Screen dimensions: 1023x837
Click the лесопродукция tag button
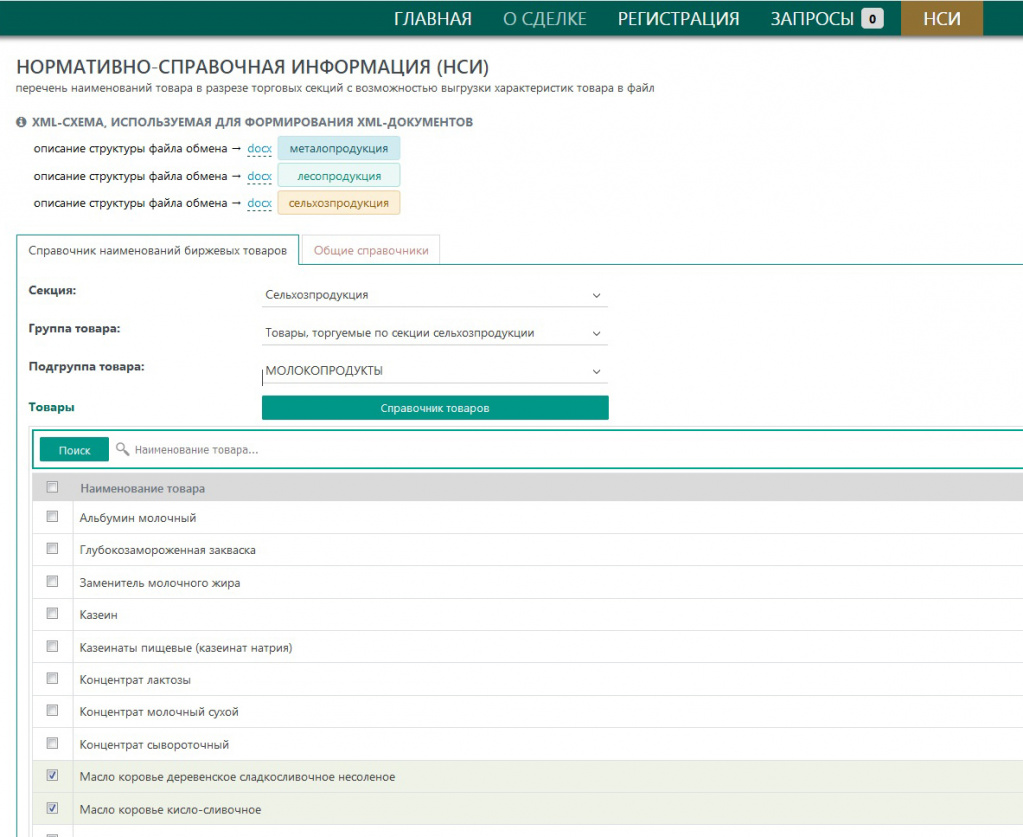coord(338,176)
